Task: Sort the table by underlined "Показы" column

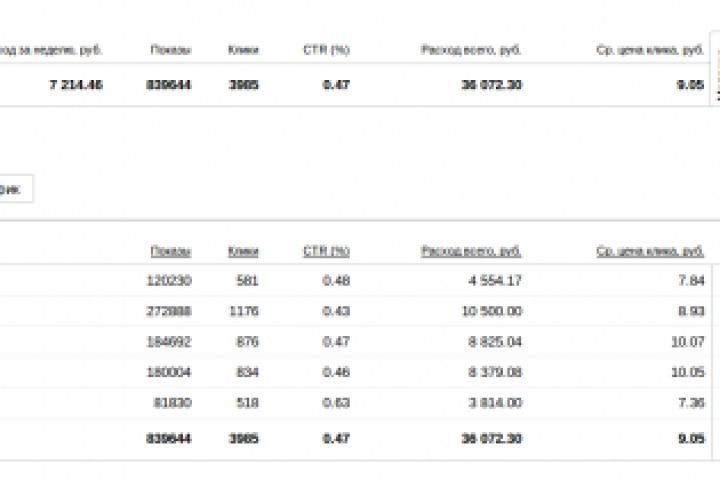Action: pos(171,250)
